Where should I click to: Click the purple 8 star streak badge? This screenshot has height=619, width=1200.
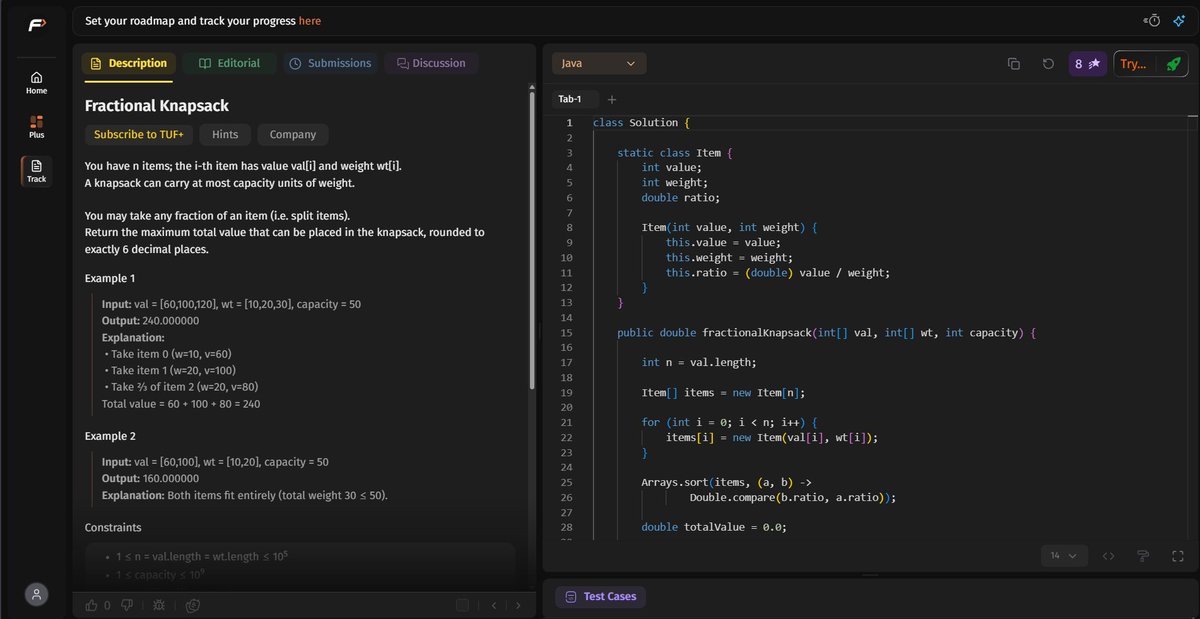pos(1088,63)
